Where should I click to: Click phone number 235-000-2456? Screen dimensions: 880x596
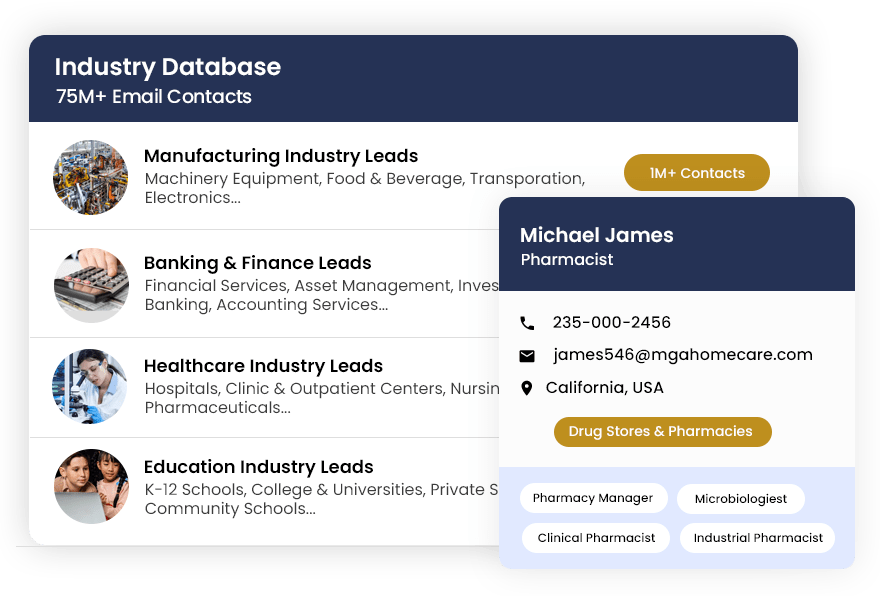click(x=612, y=323)
